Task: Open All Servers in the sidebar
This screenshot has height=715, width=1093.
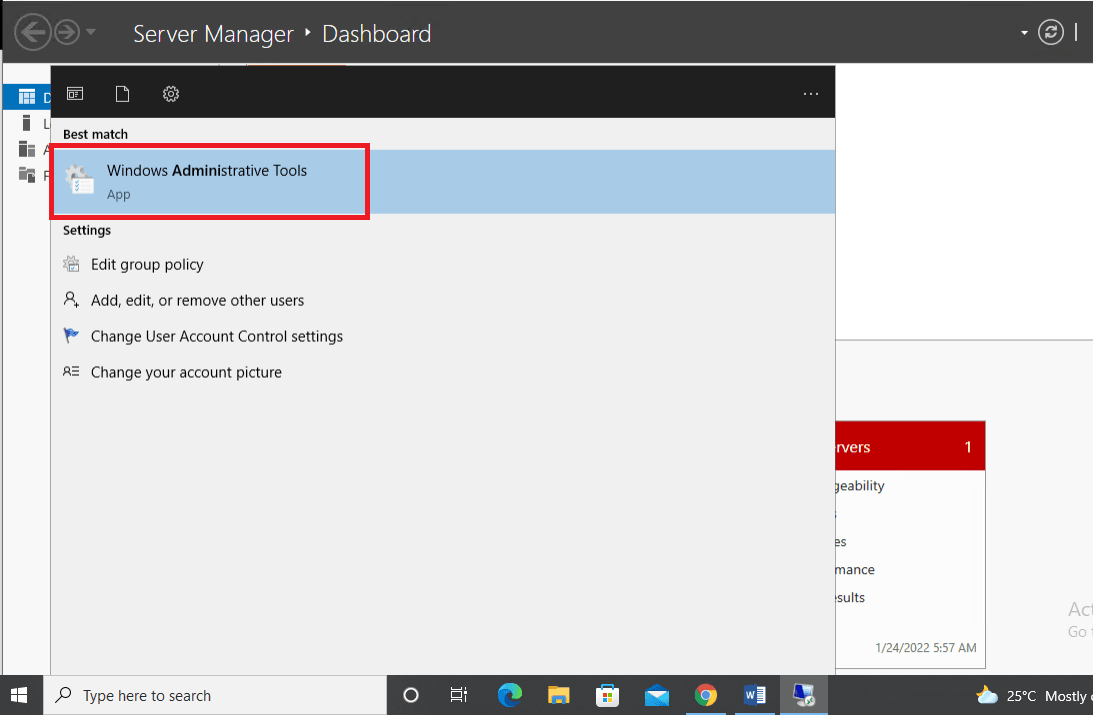Action: [x=25, y=148]
